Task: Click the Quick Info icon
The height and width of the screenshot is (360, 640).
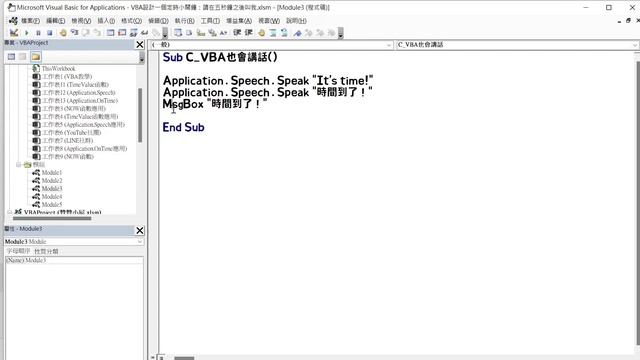Action: click(x=201, y=33)
